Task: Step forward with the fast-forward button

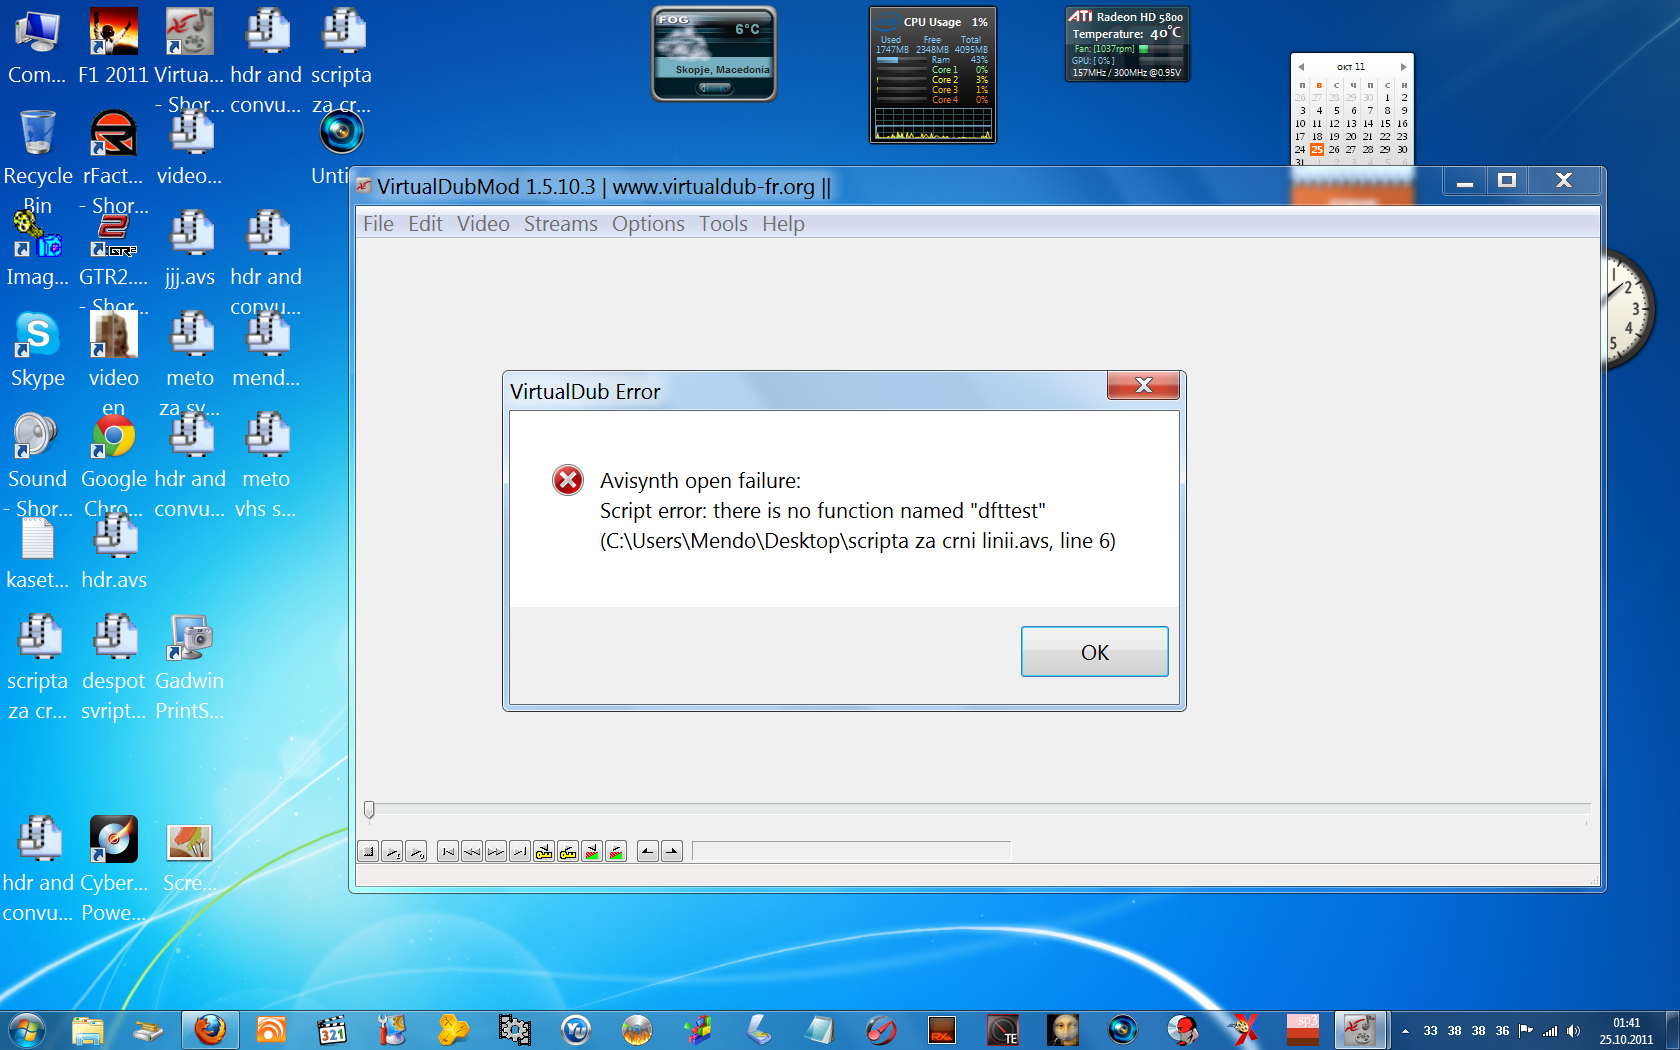Action: (x=496, y=852)
